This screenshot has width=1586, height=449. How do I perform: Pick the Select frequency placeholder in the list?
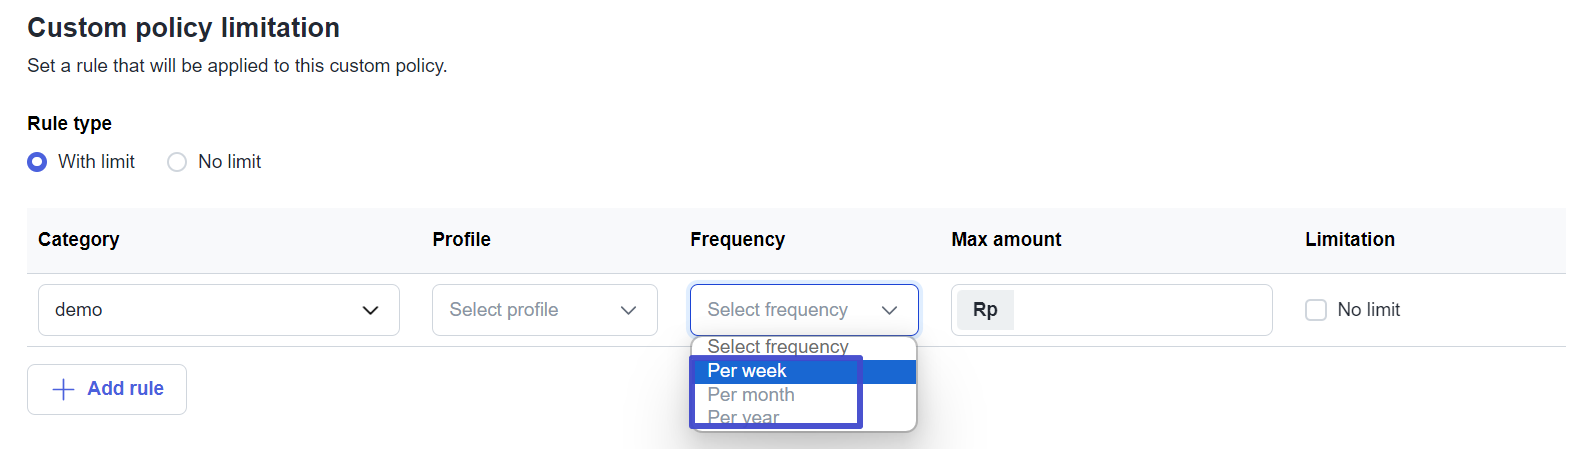pos(778,347)
